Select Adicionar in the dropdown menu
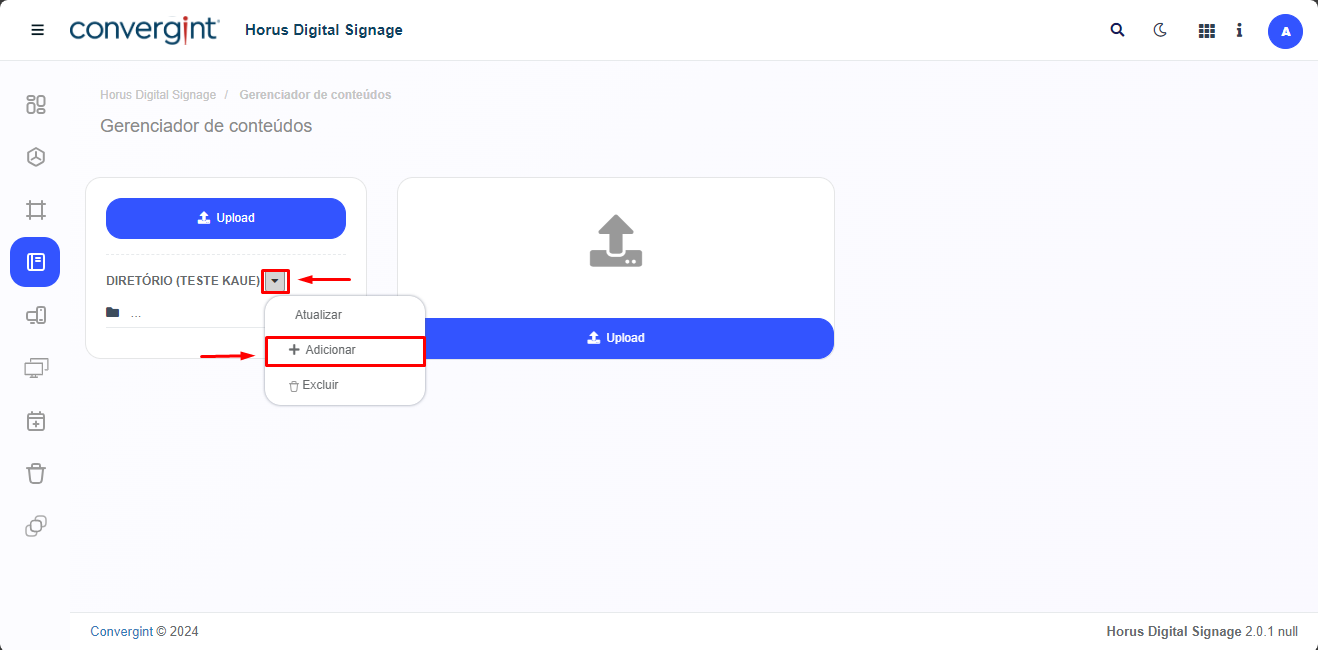1318x650 pixels. pyautogui.click(x=330, y=350)
